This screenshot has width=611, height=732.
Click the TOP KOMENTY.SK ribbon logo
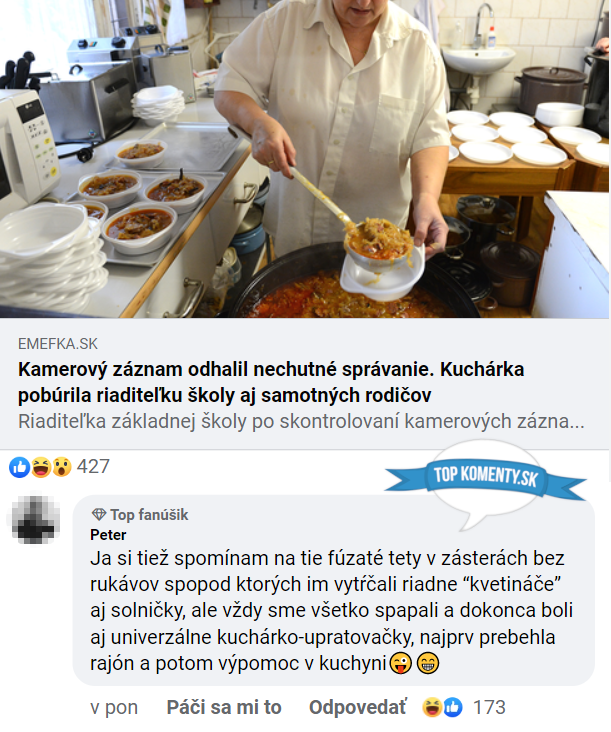point(486,476)
